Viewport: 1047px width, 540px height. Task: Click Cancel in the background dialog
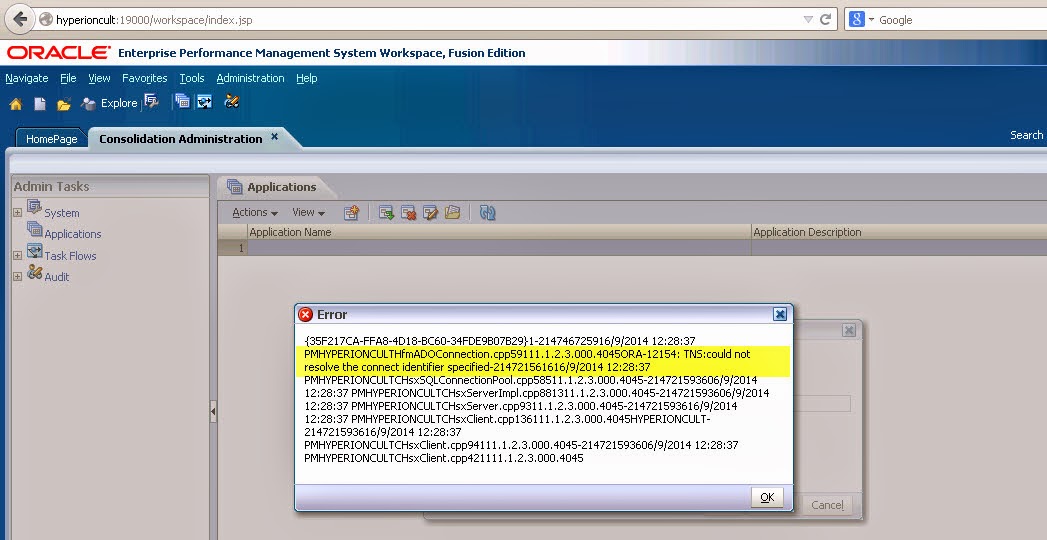(827, 505)
